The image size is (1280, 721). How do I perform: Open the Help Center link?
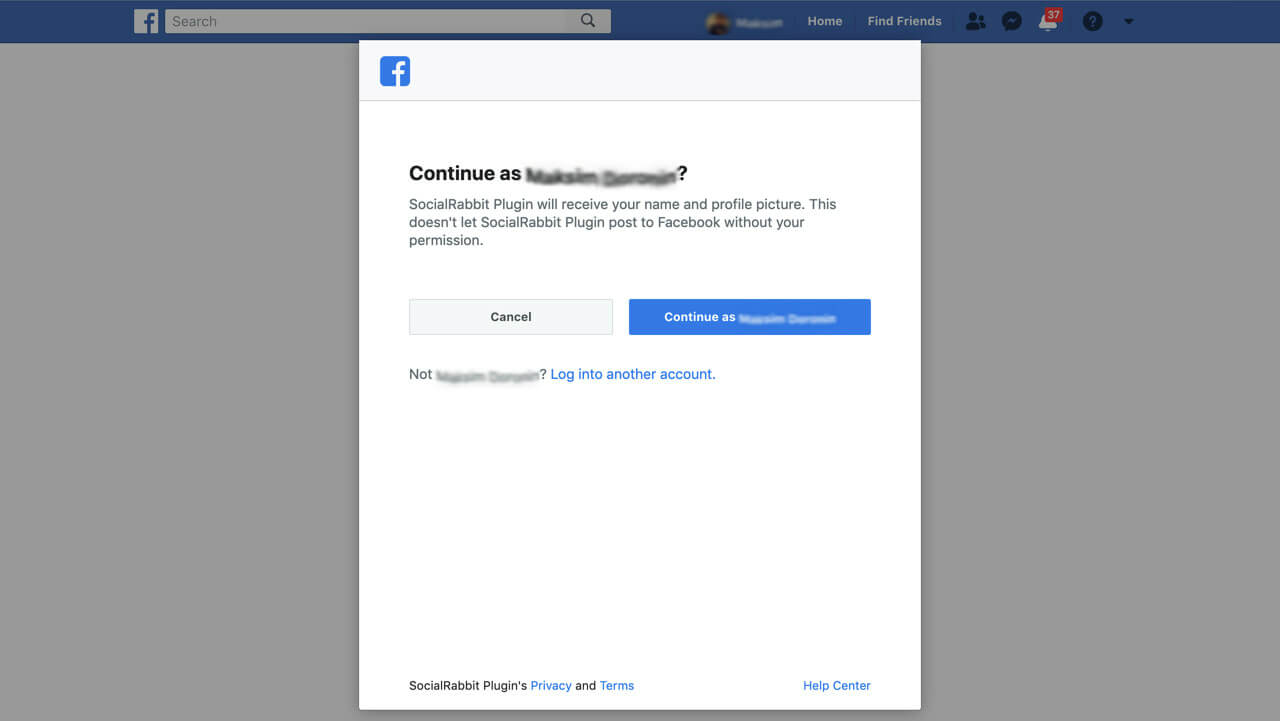[836, 685]
